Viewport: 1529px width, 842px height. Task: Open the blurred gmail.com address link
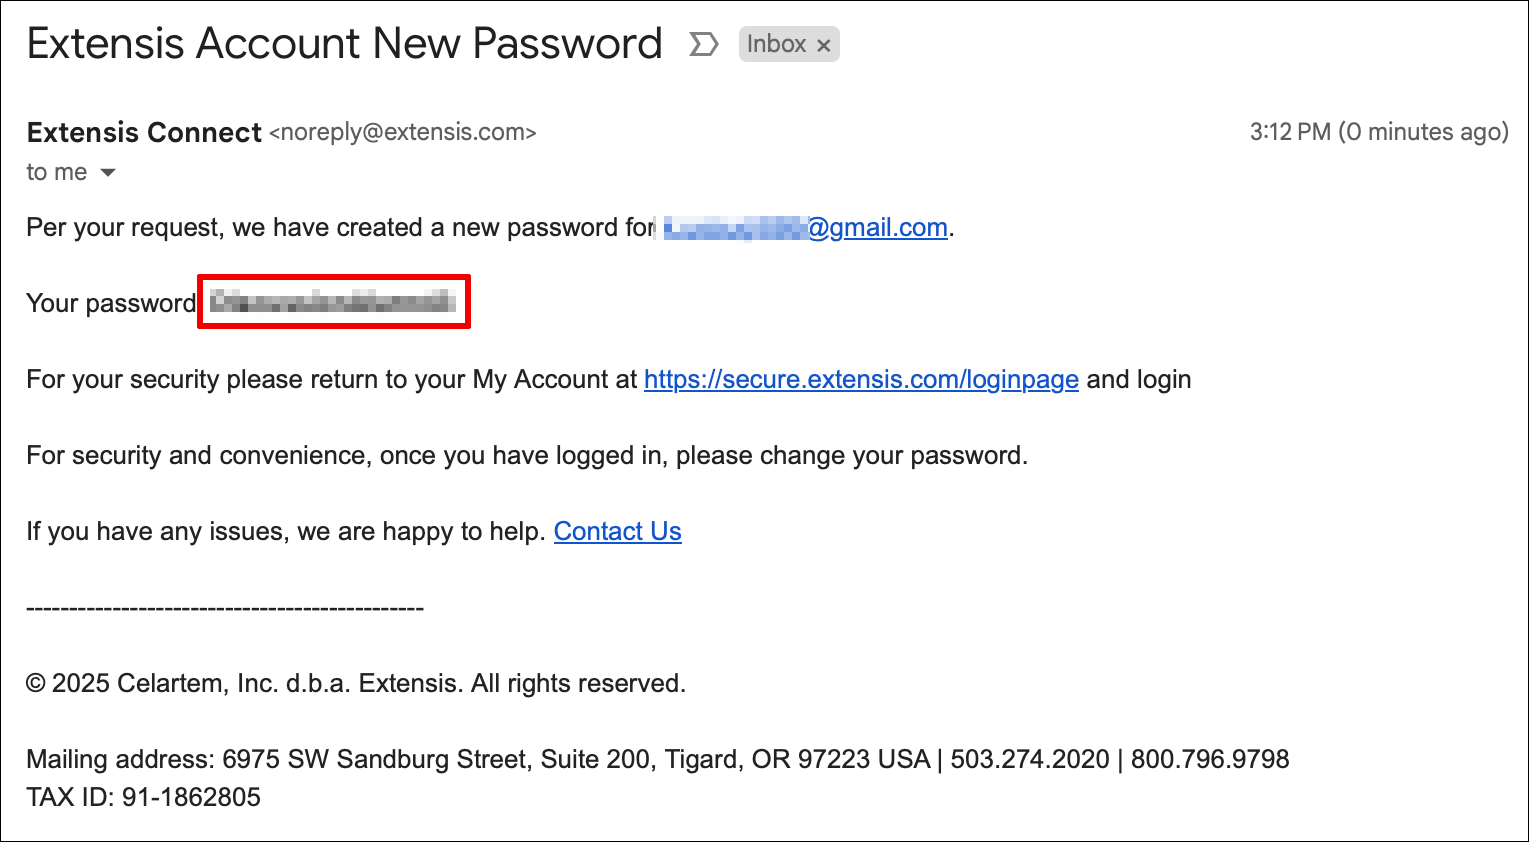tap(806, 228)
